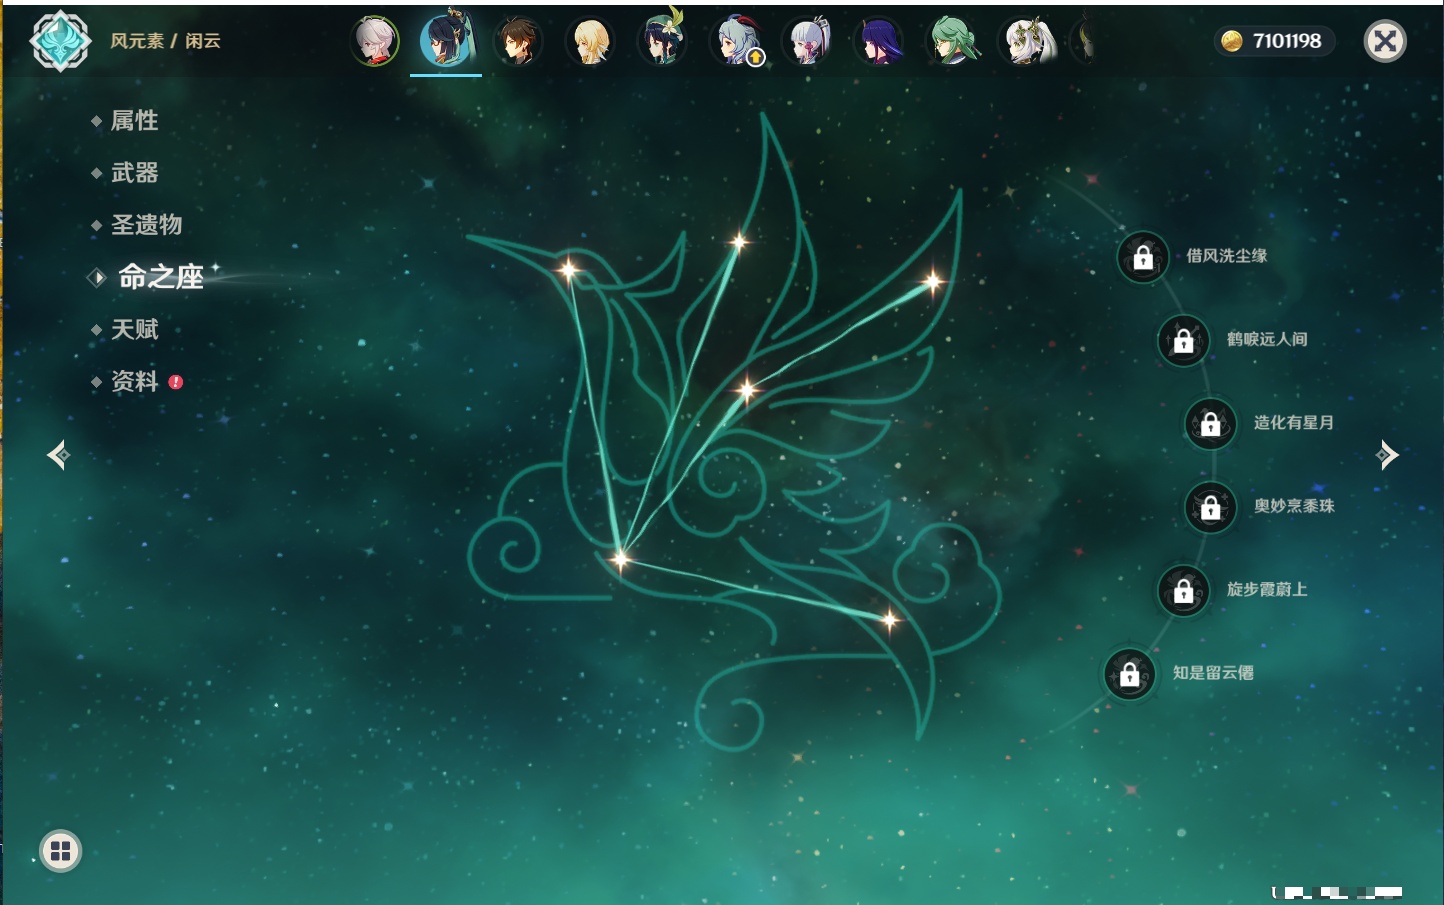
Task: Click the 风元素 / 闲云 title text
Action: [165, 41]
